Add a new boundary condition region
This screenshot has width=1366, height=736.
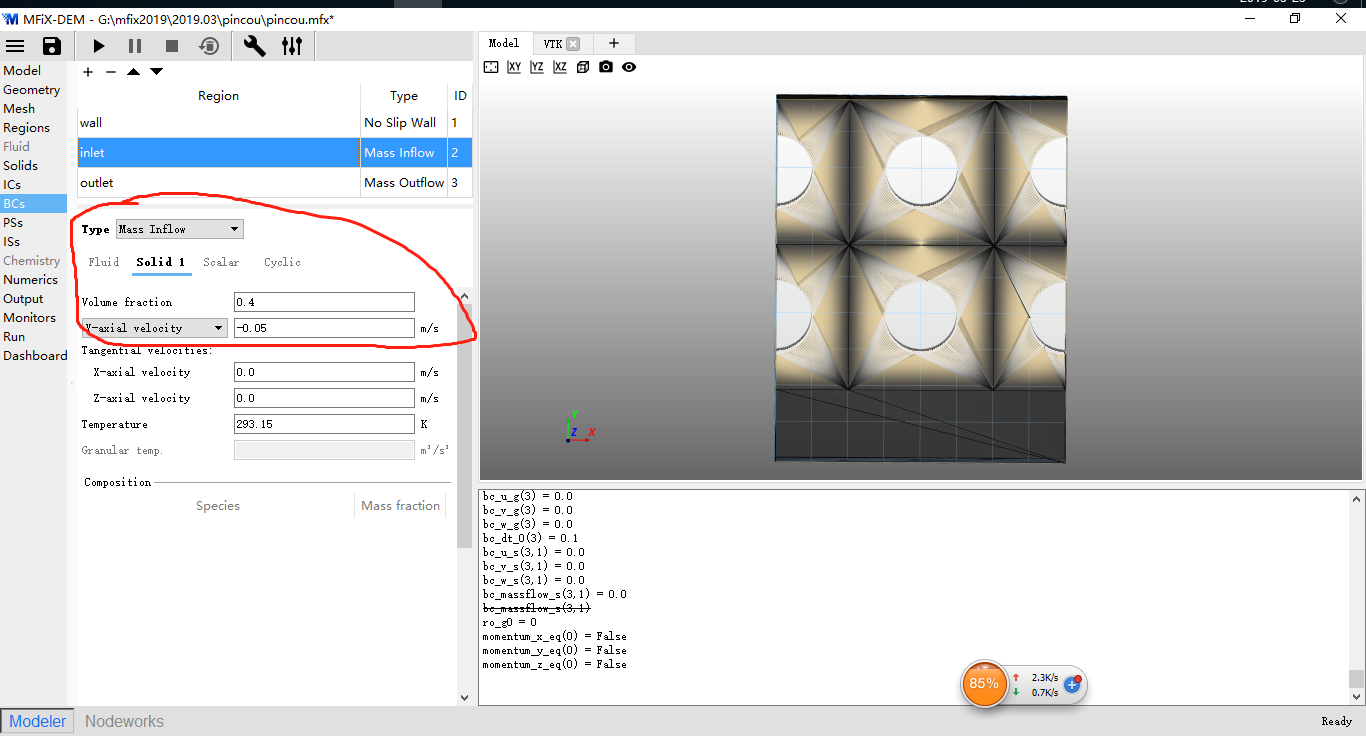click(88, 72)
